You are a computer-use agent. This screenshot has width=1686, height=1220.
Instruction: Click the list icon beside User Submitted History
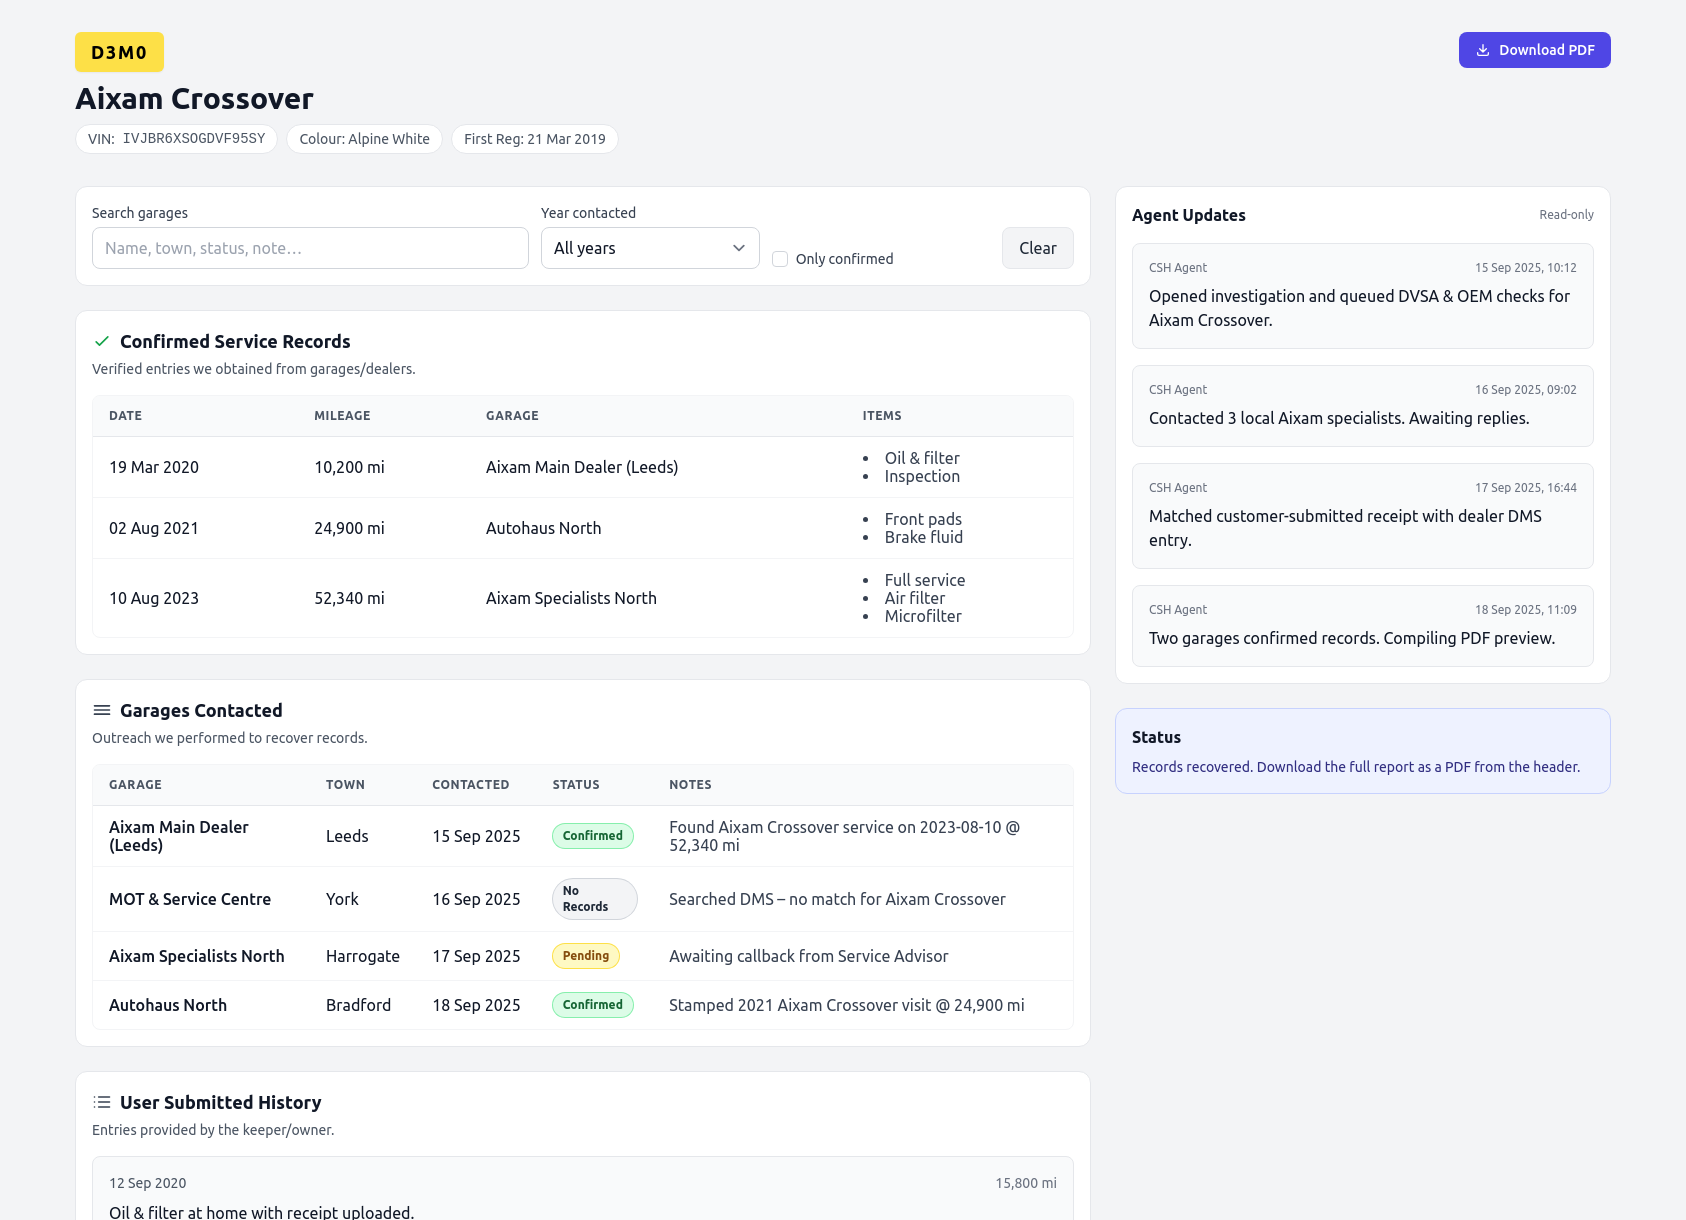pyautogui.click(x=101, y=1101)
